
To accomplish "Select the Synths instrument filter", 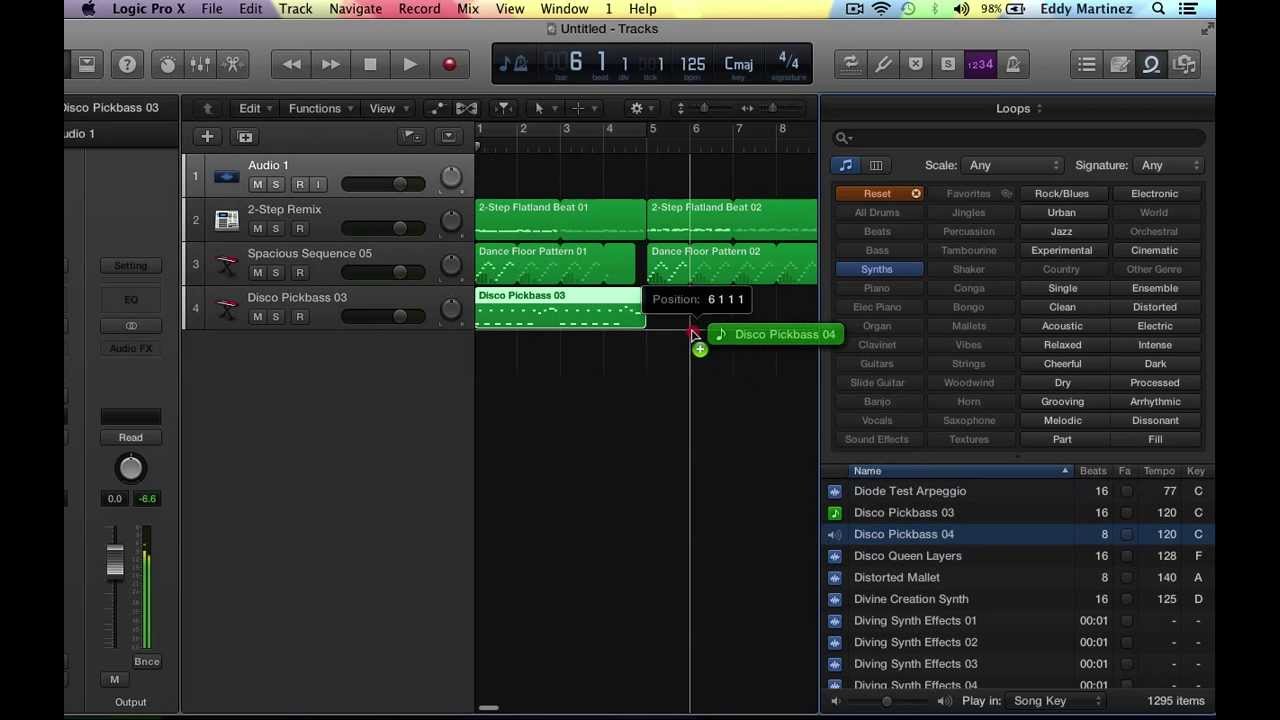I will coord(877,269).
